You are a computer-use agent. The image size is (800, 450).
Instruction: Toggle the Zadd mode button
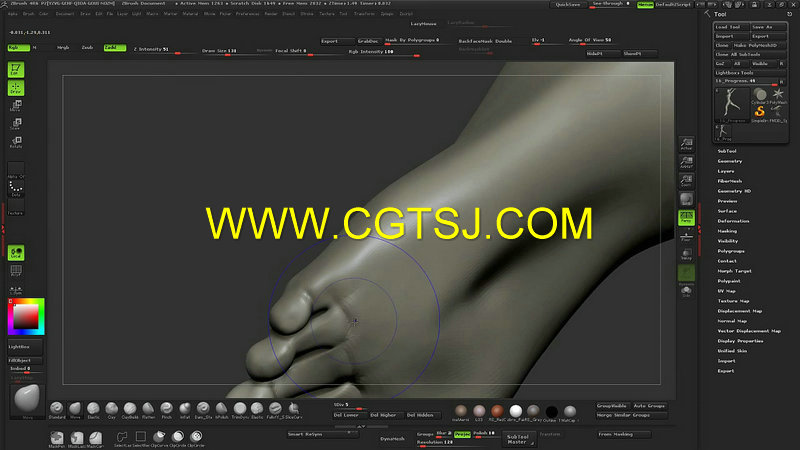[114, 47]
